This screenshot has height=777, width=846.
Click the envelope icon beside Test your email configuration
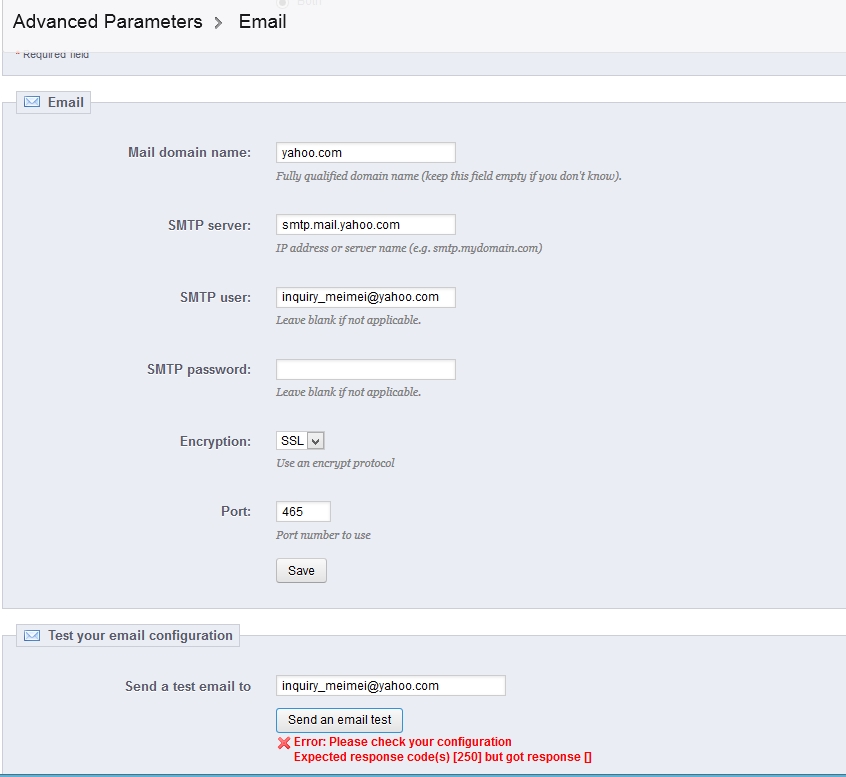pos(32,636)
